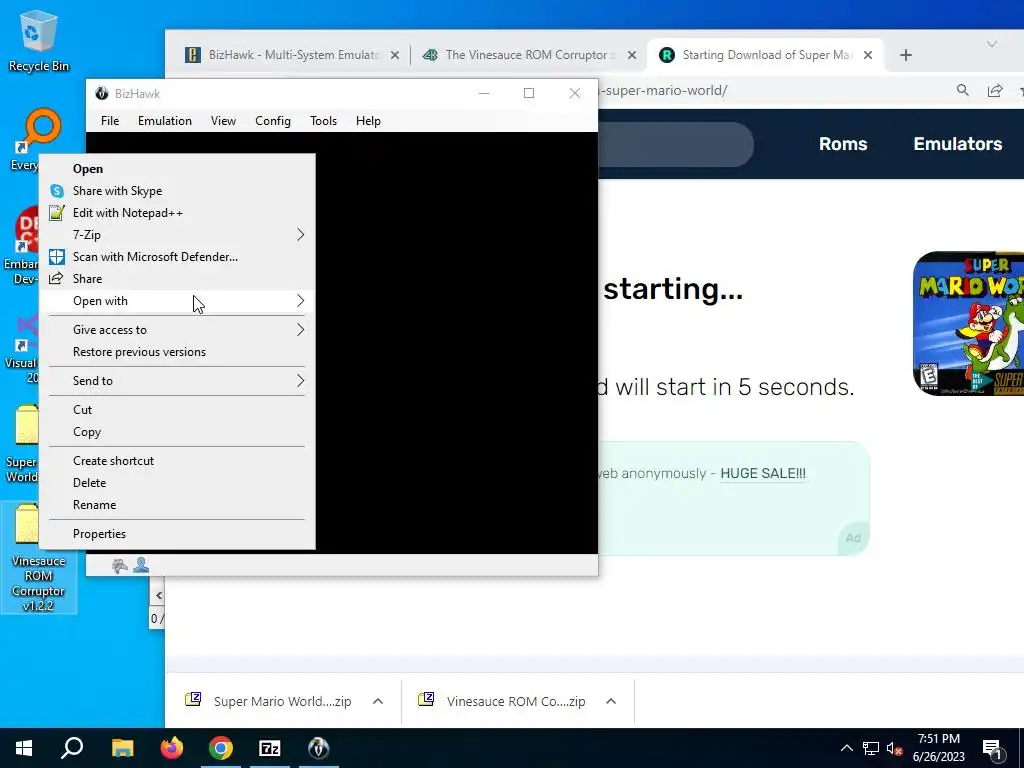
Task: Click the Super Mario World cover thumbnail
Action: point(968,323)
